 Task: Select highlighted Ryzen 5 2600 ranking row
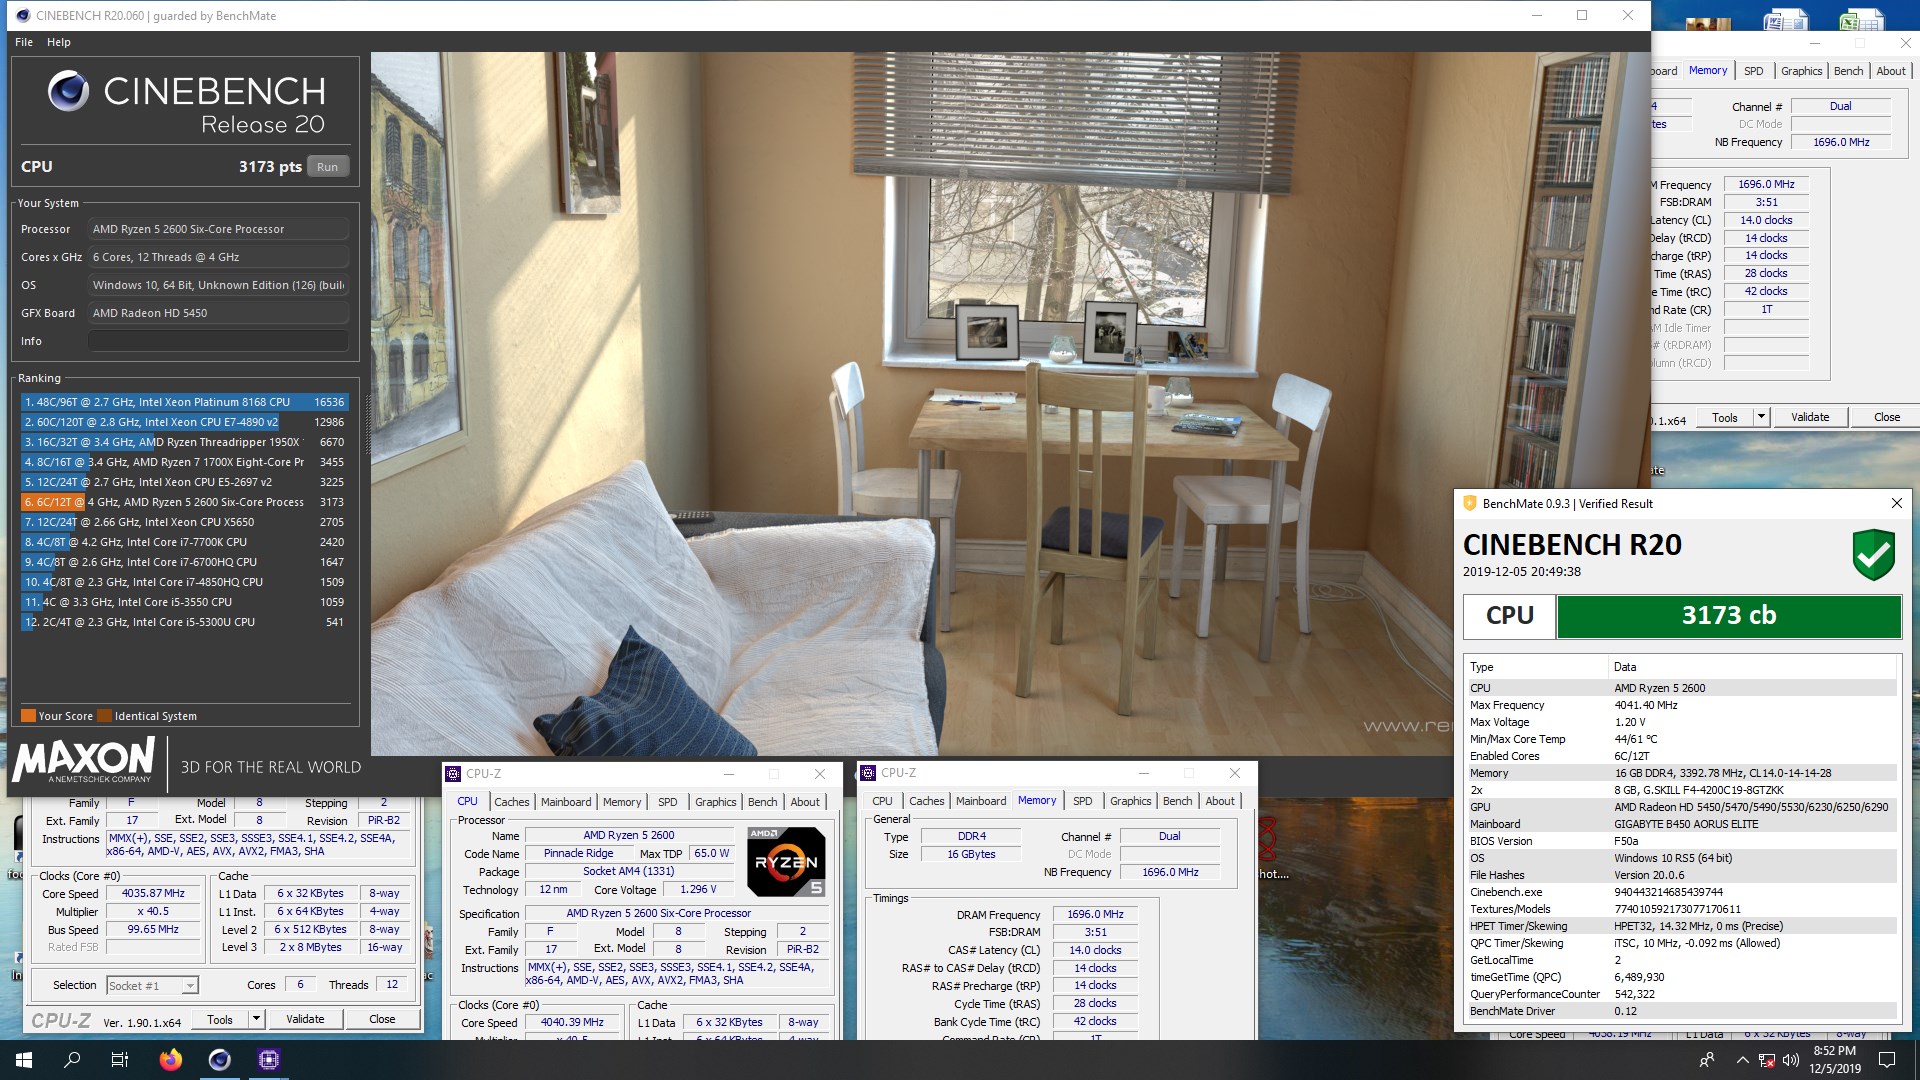[x=184, y=502]
